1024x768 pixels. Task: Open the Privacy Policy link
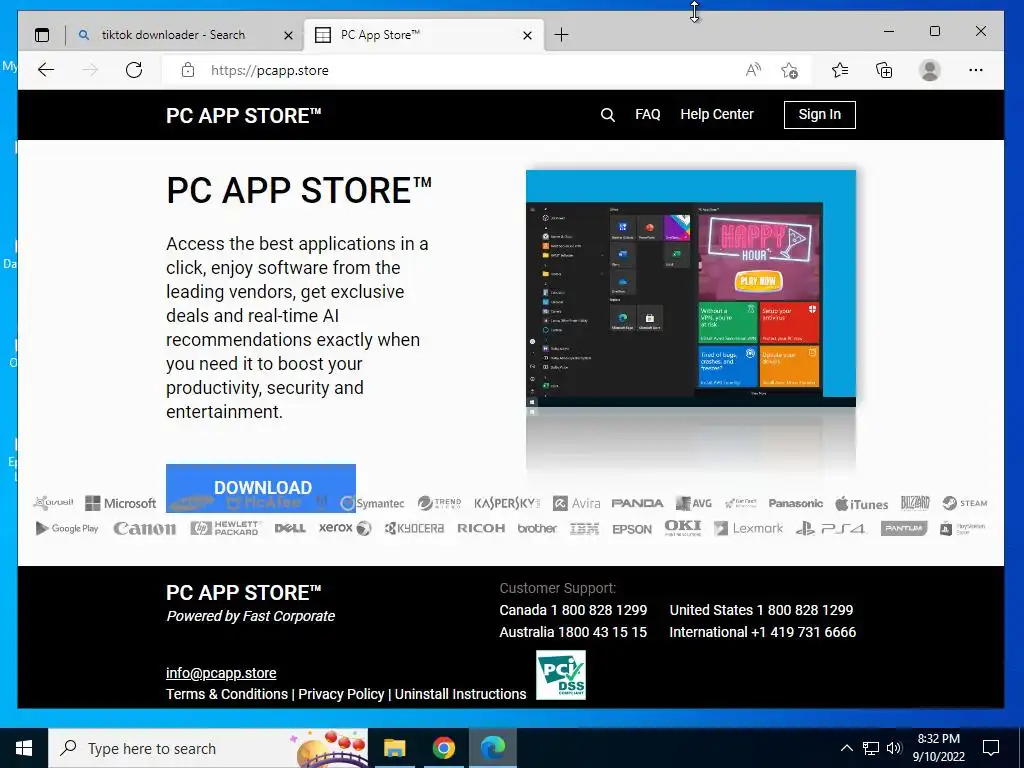[341, 694]
